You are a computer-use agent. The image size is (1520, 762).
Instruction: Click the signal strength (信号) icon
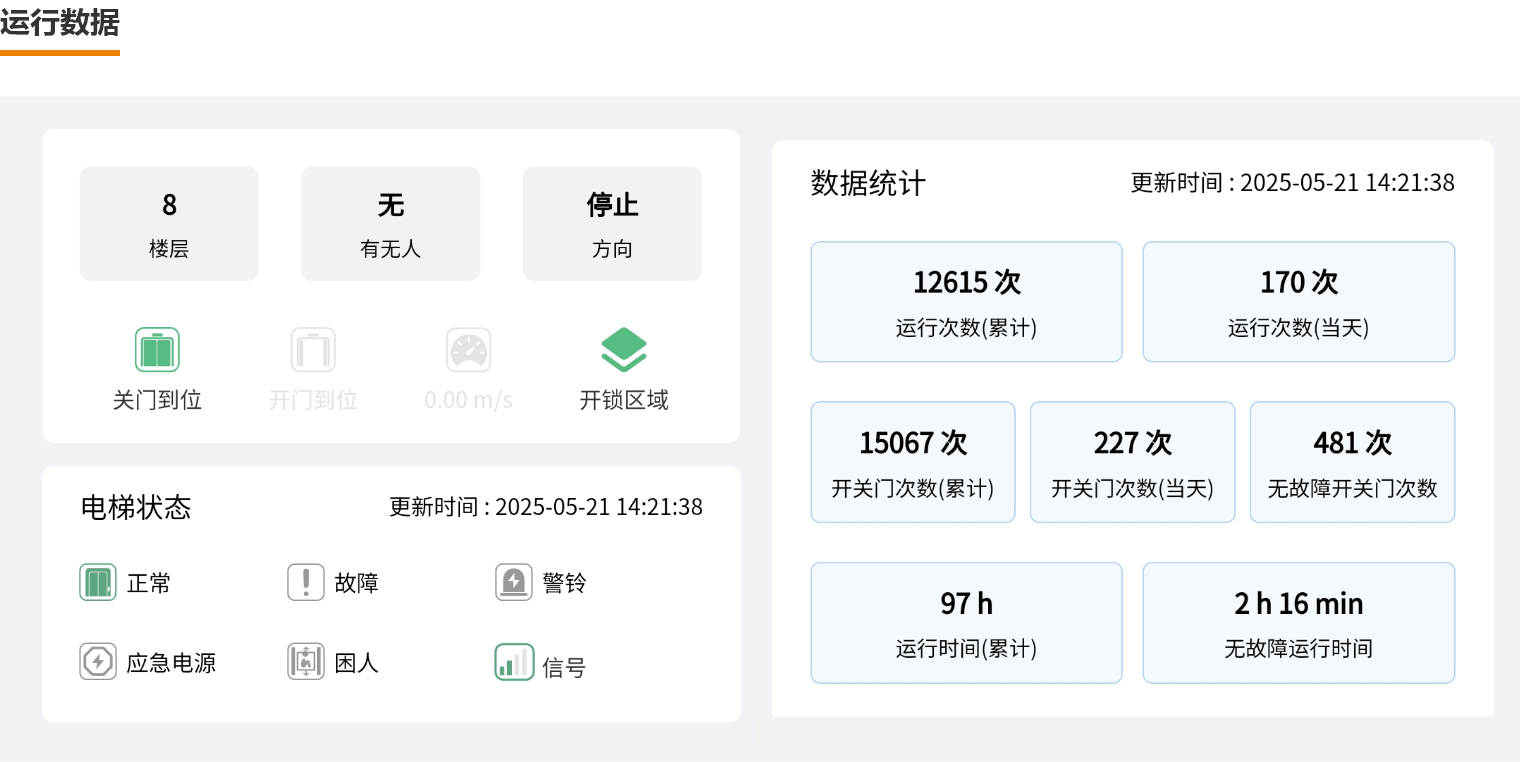[514, 662]
